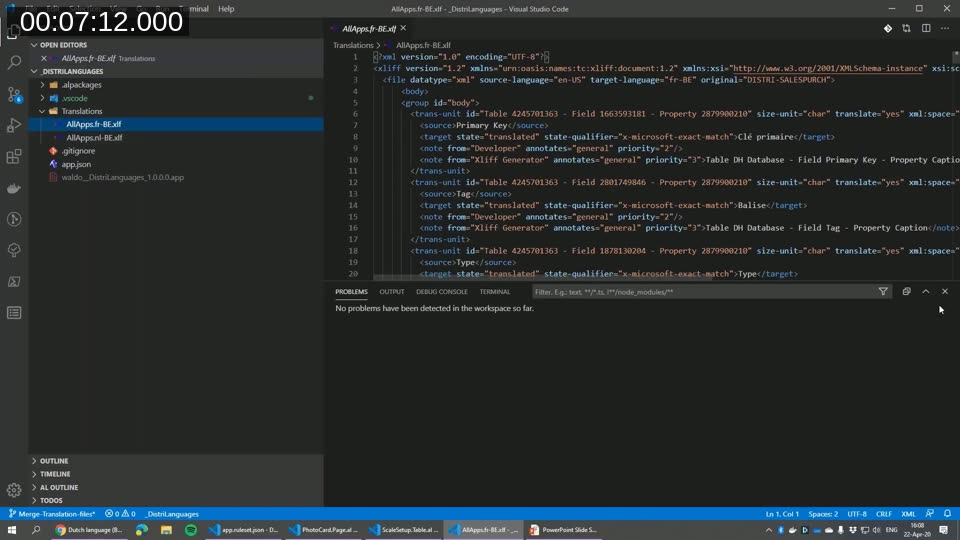The image size is (960, 540).
Task: Click the Windows Start button
Action: [x=12, y=530]
